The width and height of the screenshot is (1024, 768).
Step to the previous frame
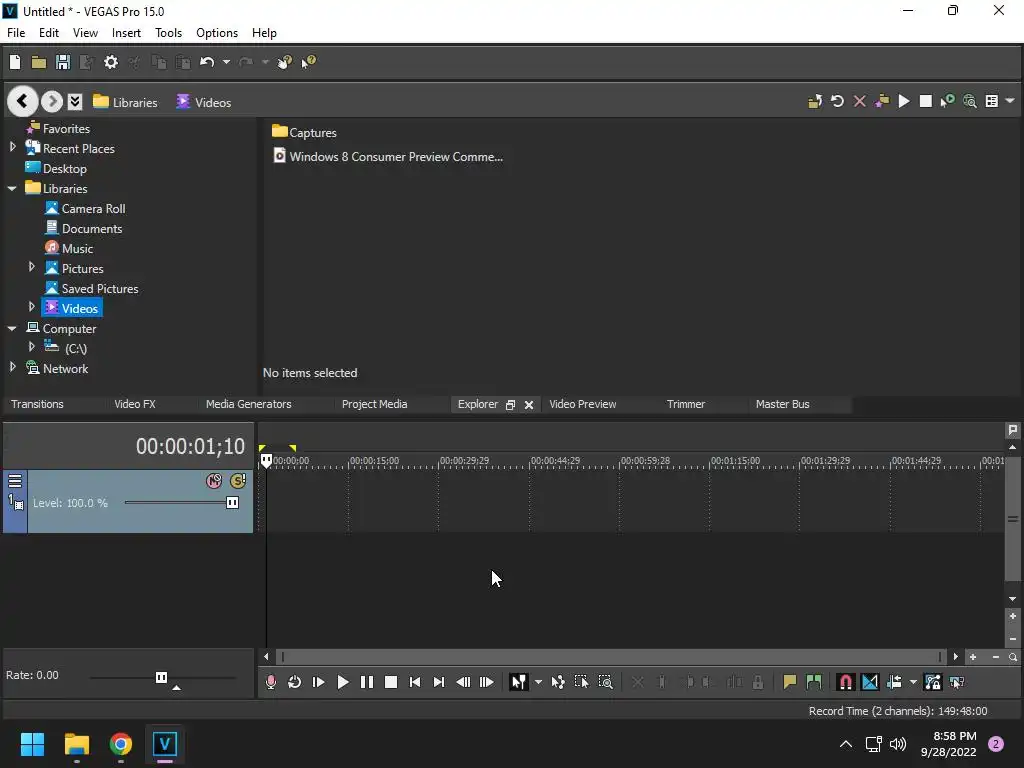tap(463, 682)
